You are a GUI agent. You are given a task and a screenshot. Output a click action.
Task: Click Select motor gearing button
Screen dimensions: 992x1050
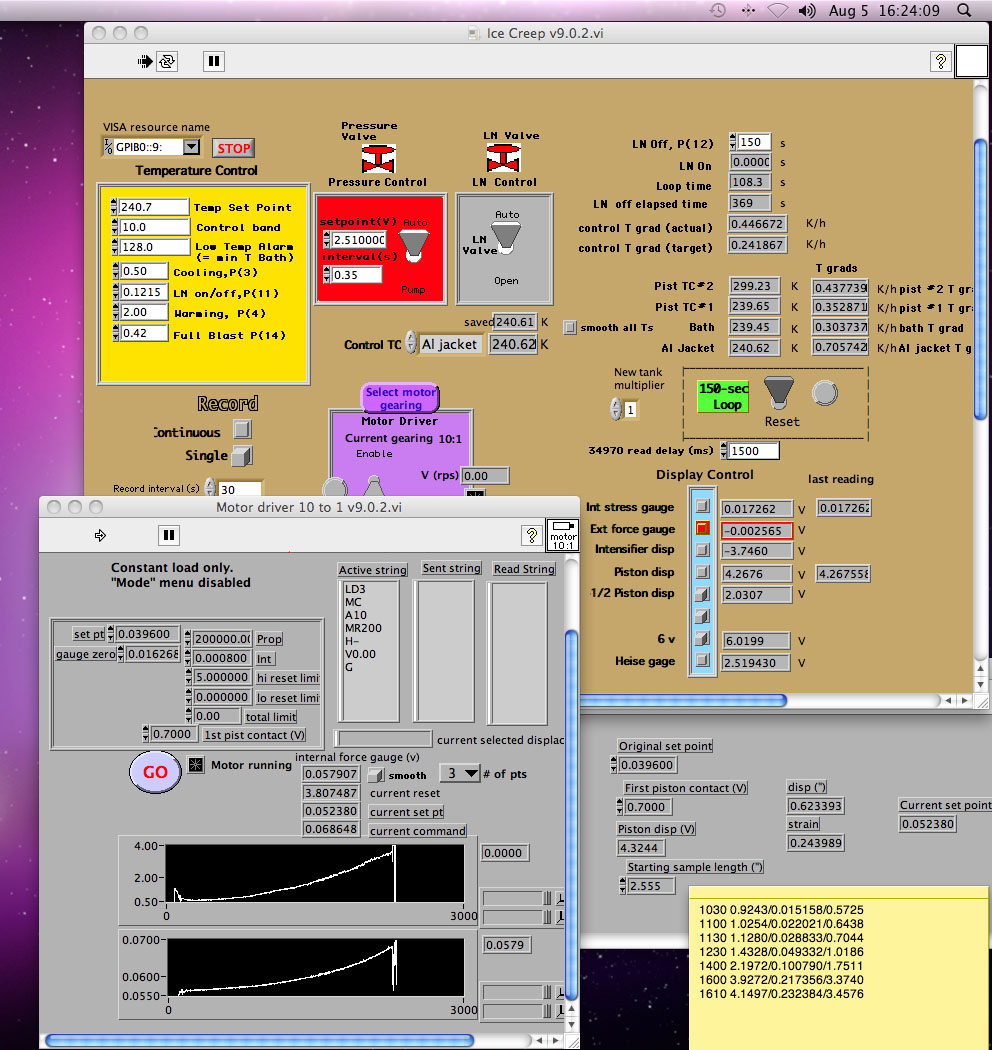(400, 398)
